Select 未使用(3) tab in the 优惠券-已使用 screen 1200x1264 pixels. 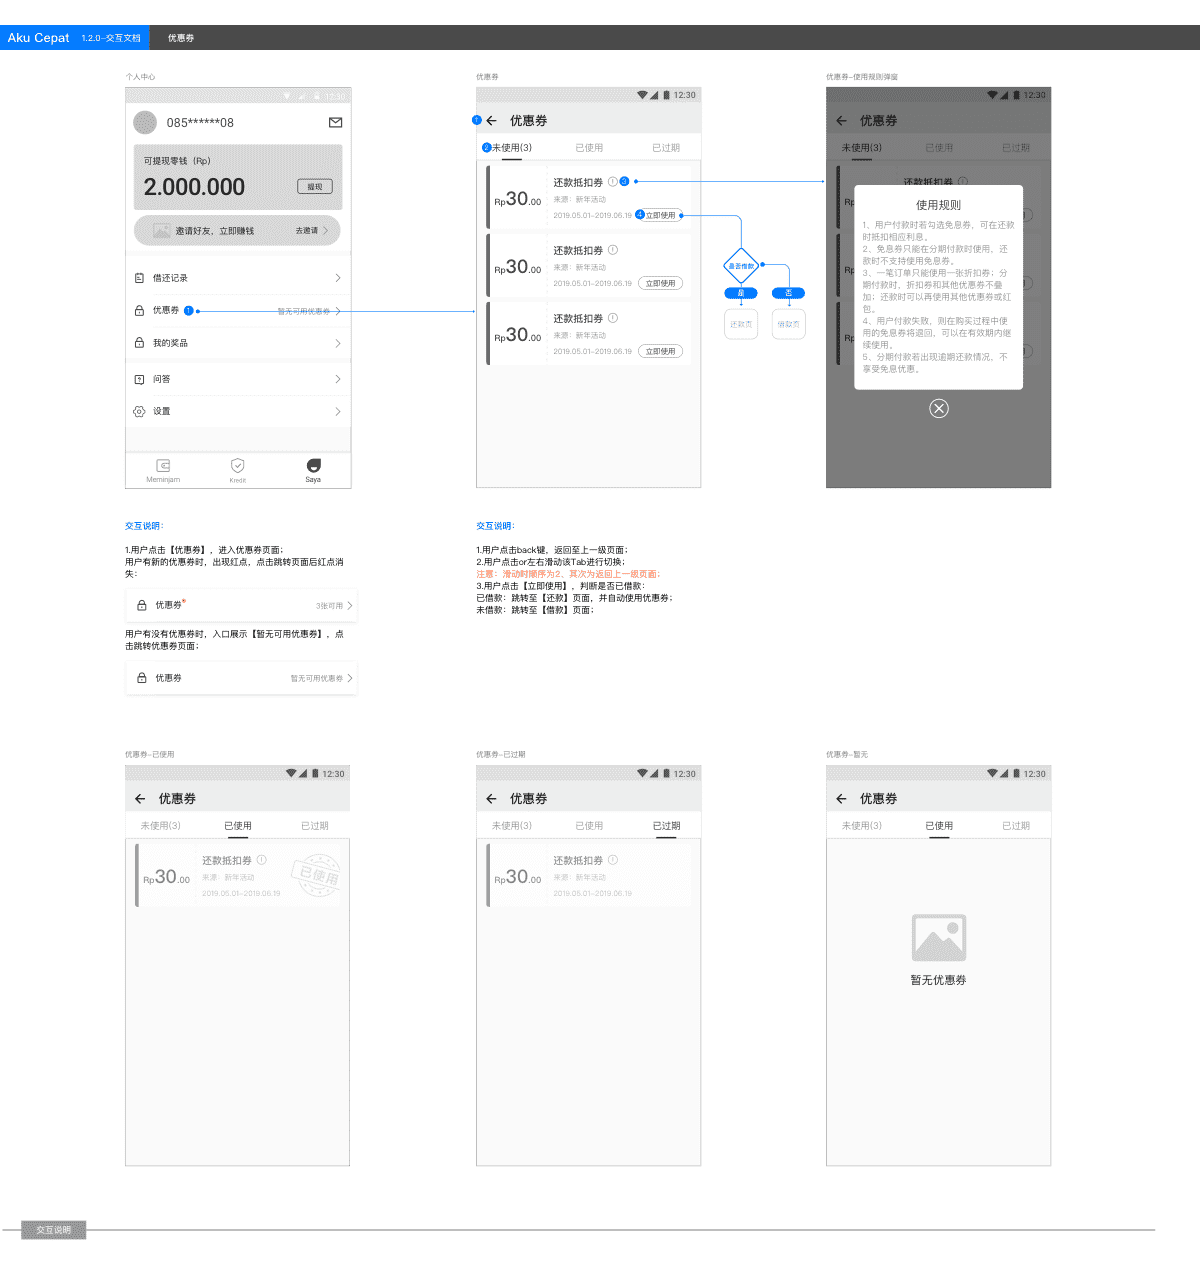point(160,826)
